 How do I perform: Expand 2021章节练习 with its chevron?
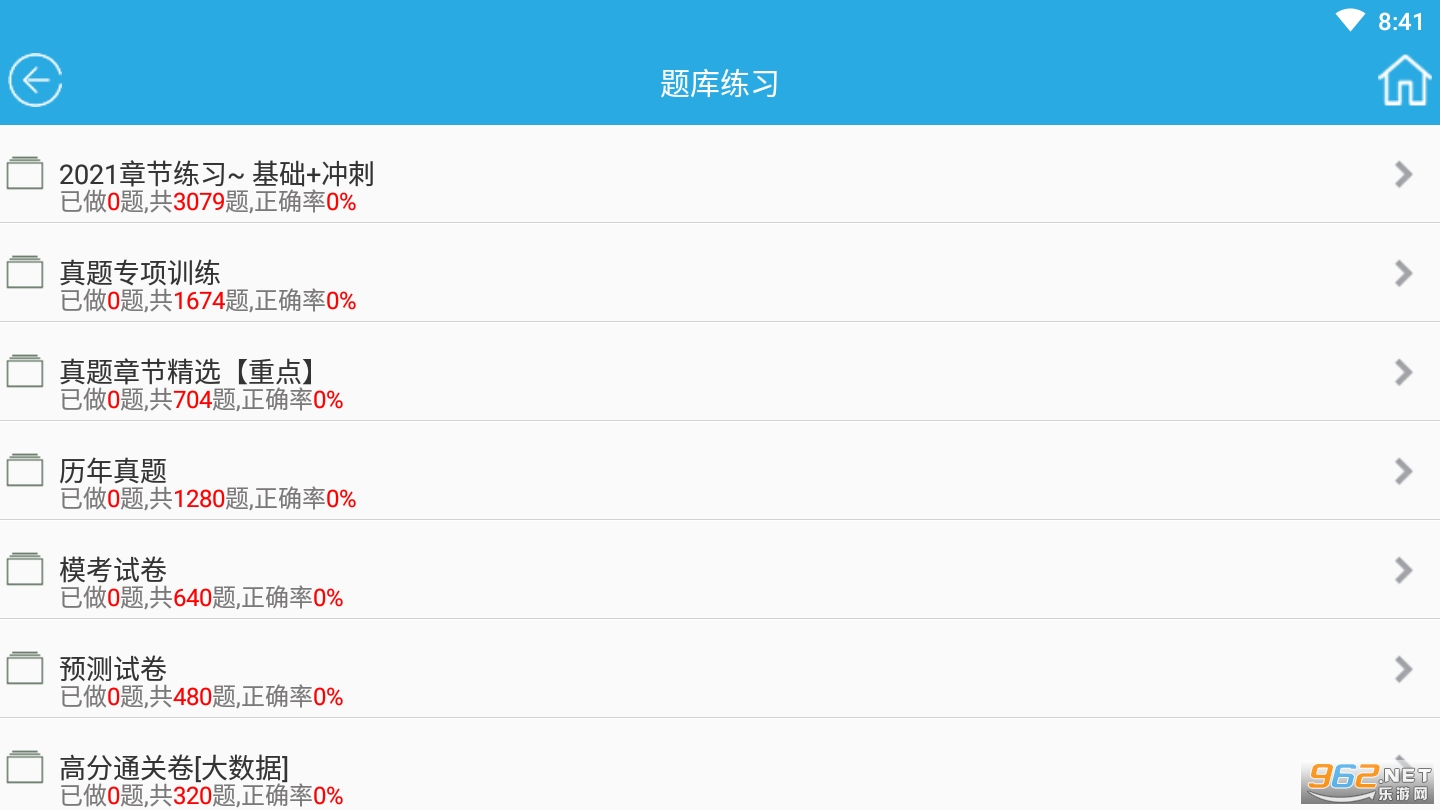tap(1403, 174)
